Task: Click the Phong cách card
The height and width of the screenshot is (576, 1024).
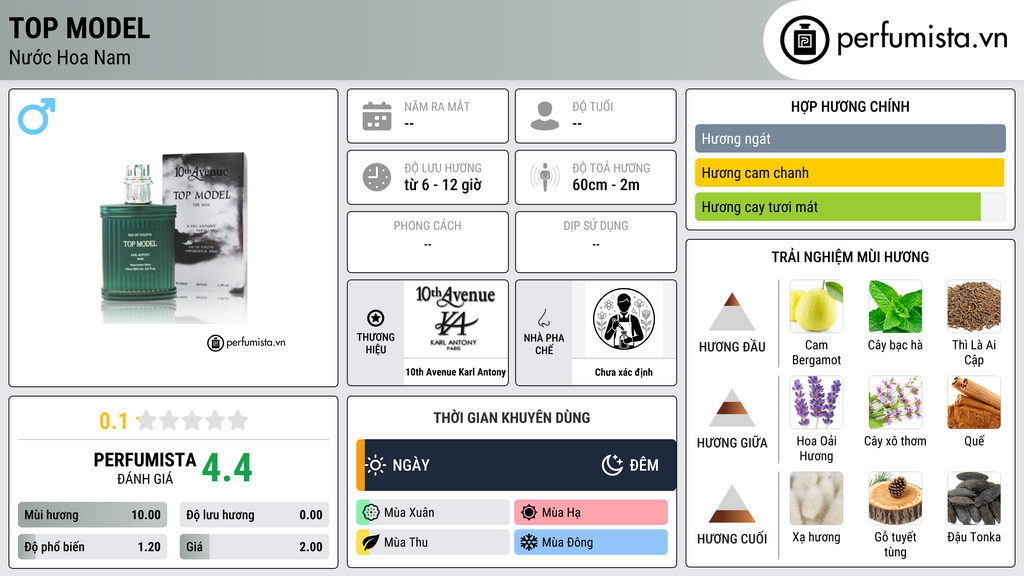Action: point(428,242)
